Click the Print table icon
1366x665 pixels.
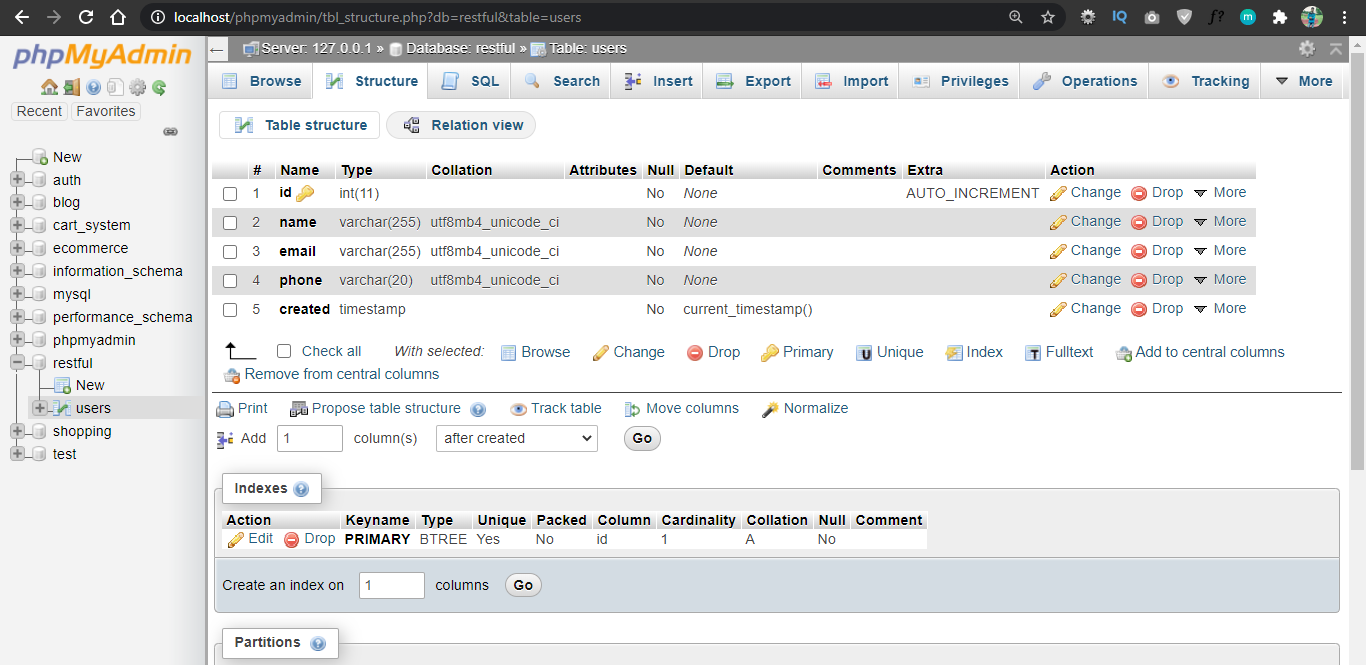pos(225,408)
